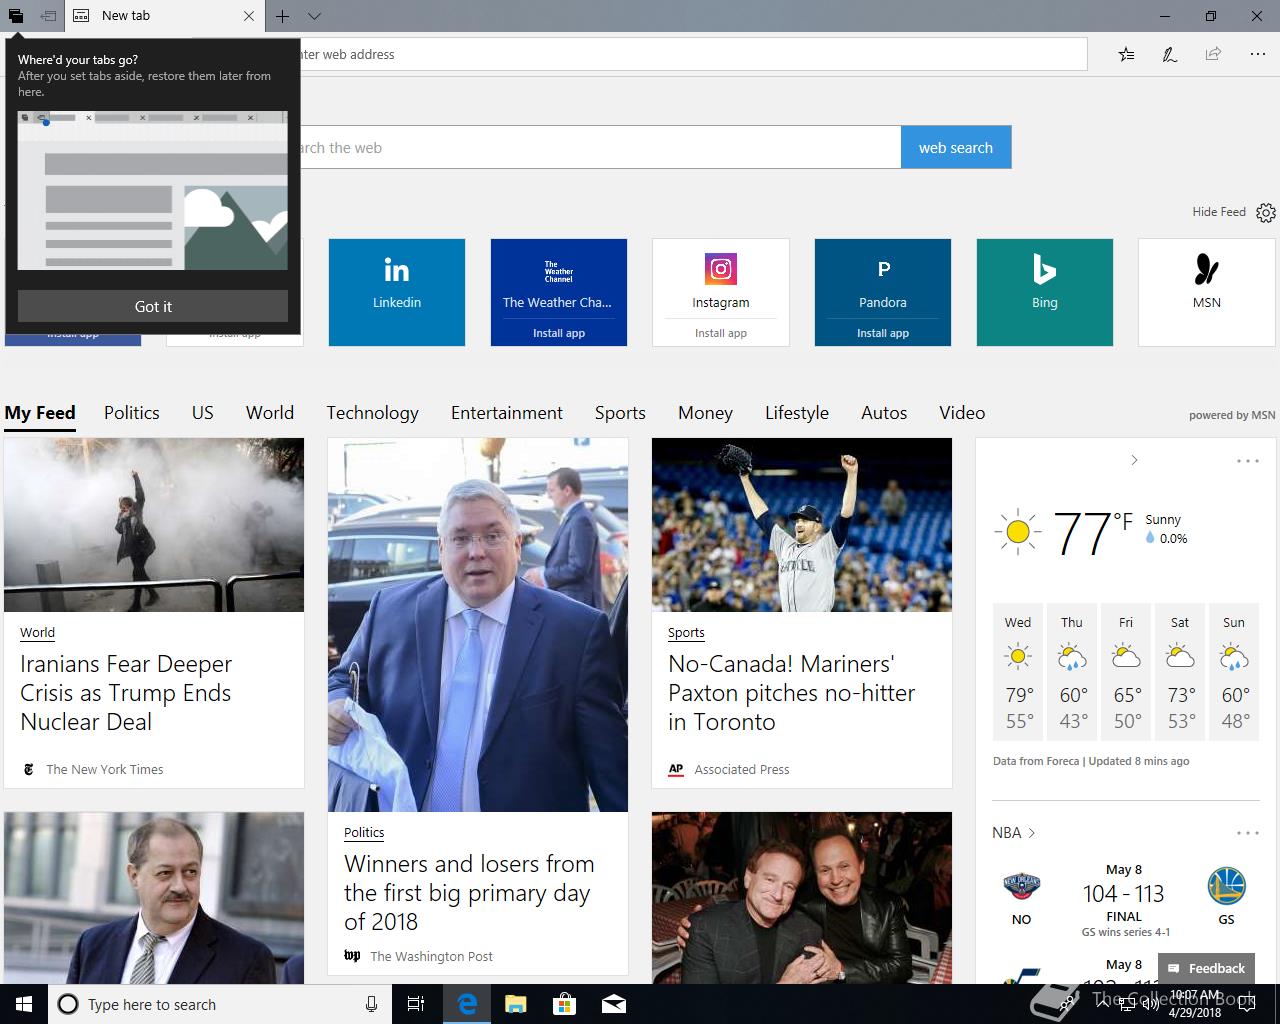Click the World category label
This screenshot has width=1280, height=1024.
pyautogui.click(x=37, y=633)
